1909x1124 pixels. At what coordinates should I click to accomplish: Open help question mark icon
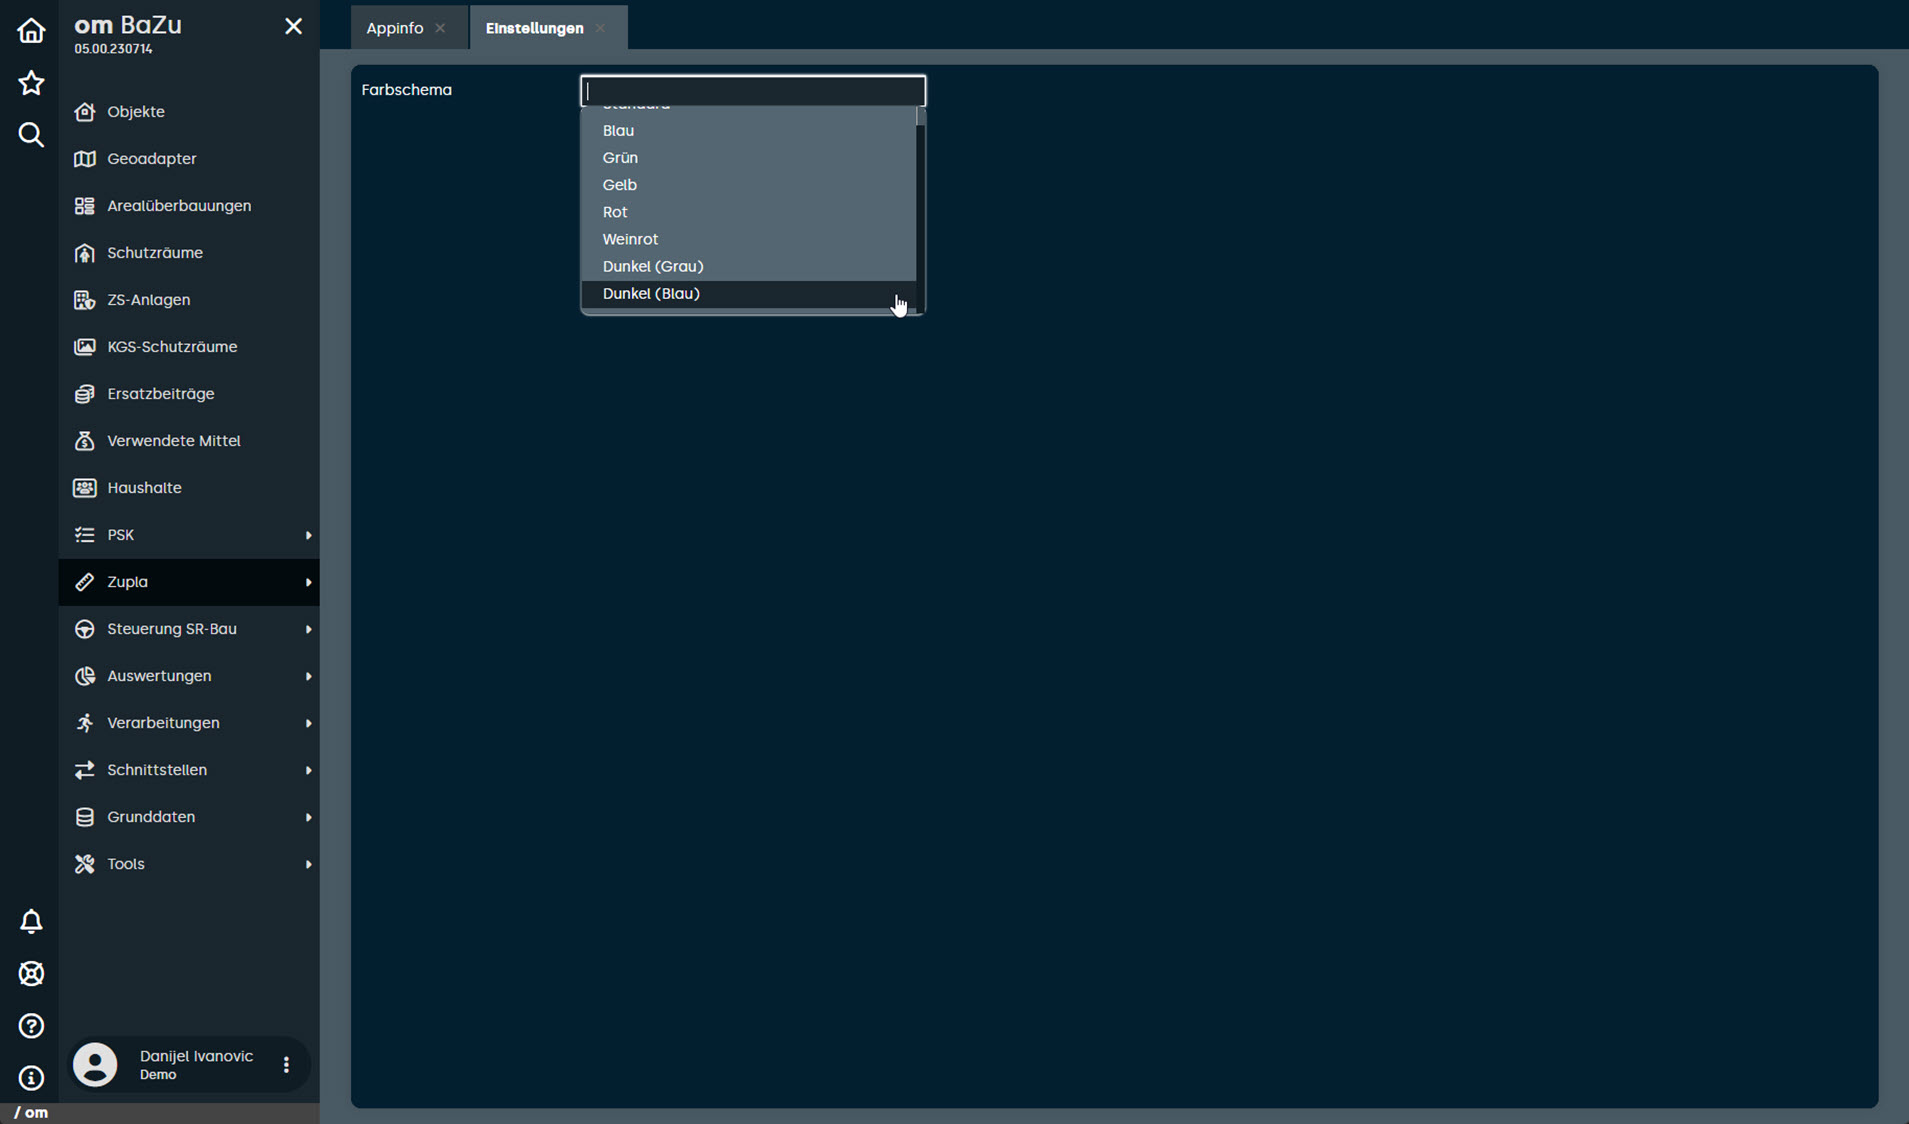(31, 1026)
